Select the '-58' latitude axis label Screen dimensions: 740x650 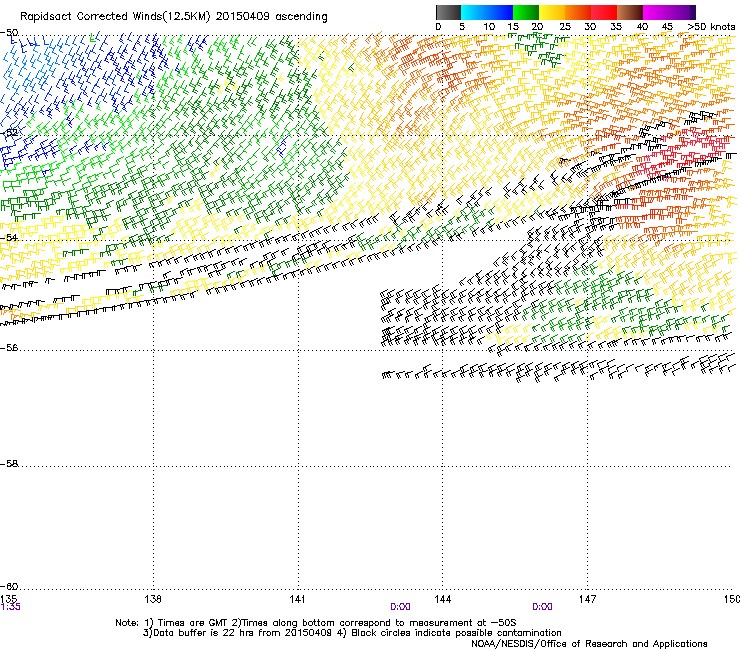9,464
